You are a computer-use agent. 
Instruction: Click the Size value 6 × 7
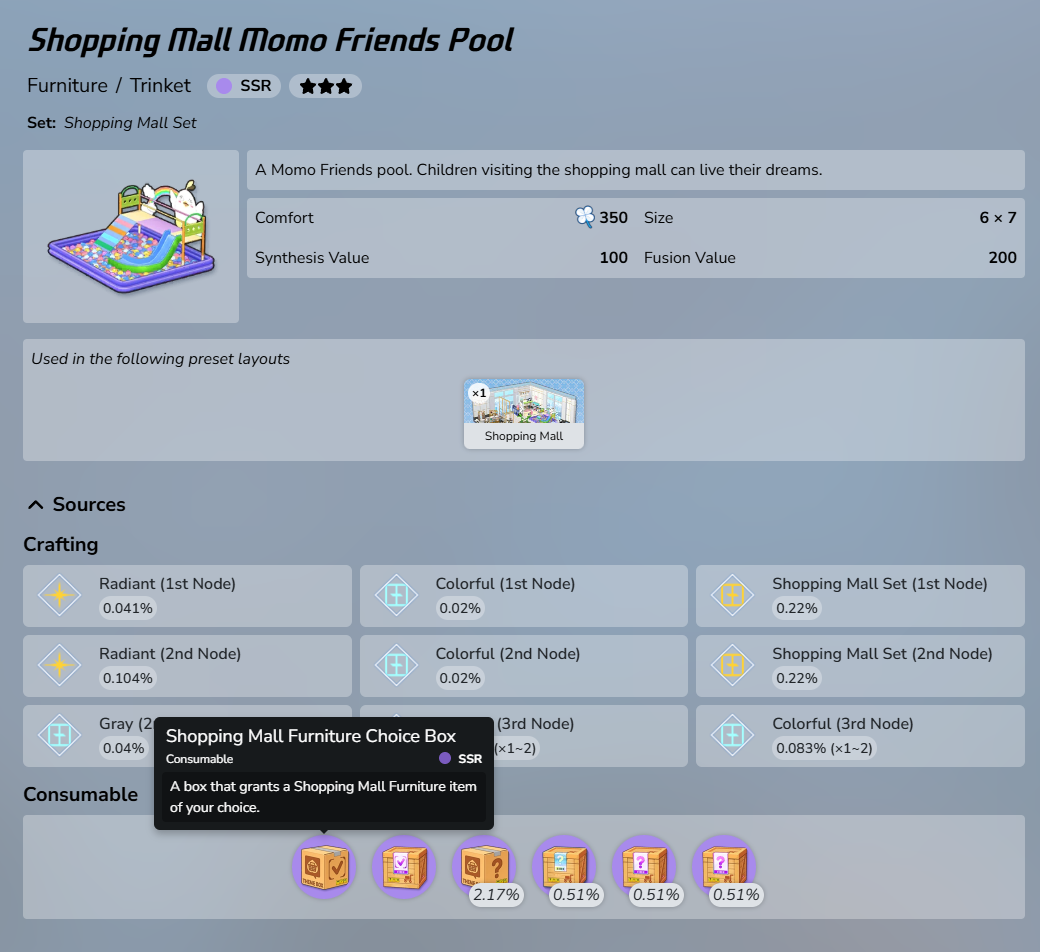[x=998, y=218]
